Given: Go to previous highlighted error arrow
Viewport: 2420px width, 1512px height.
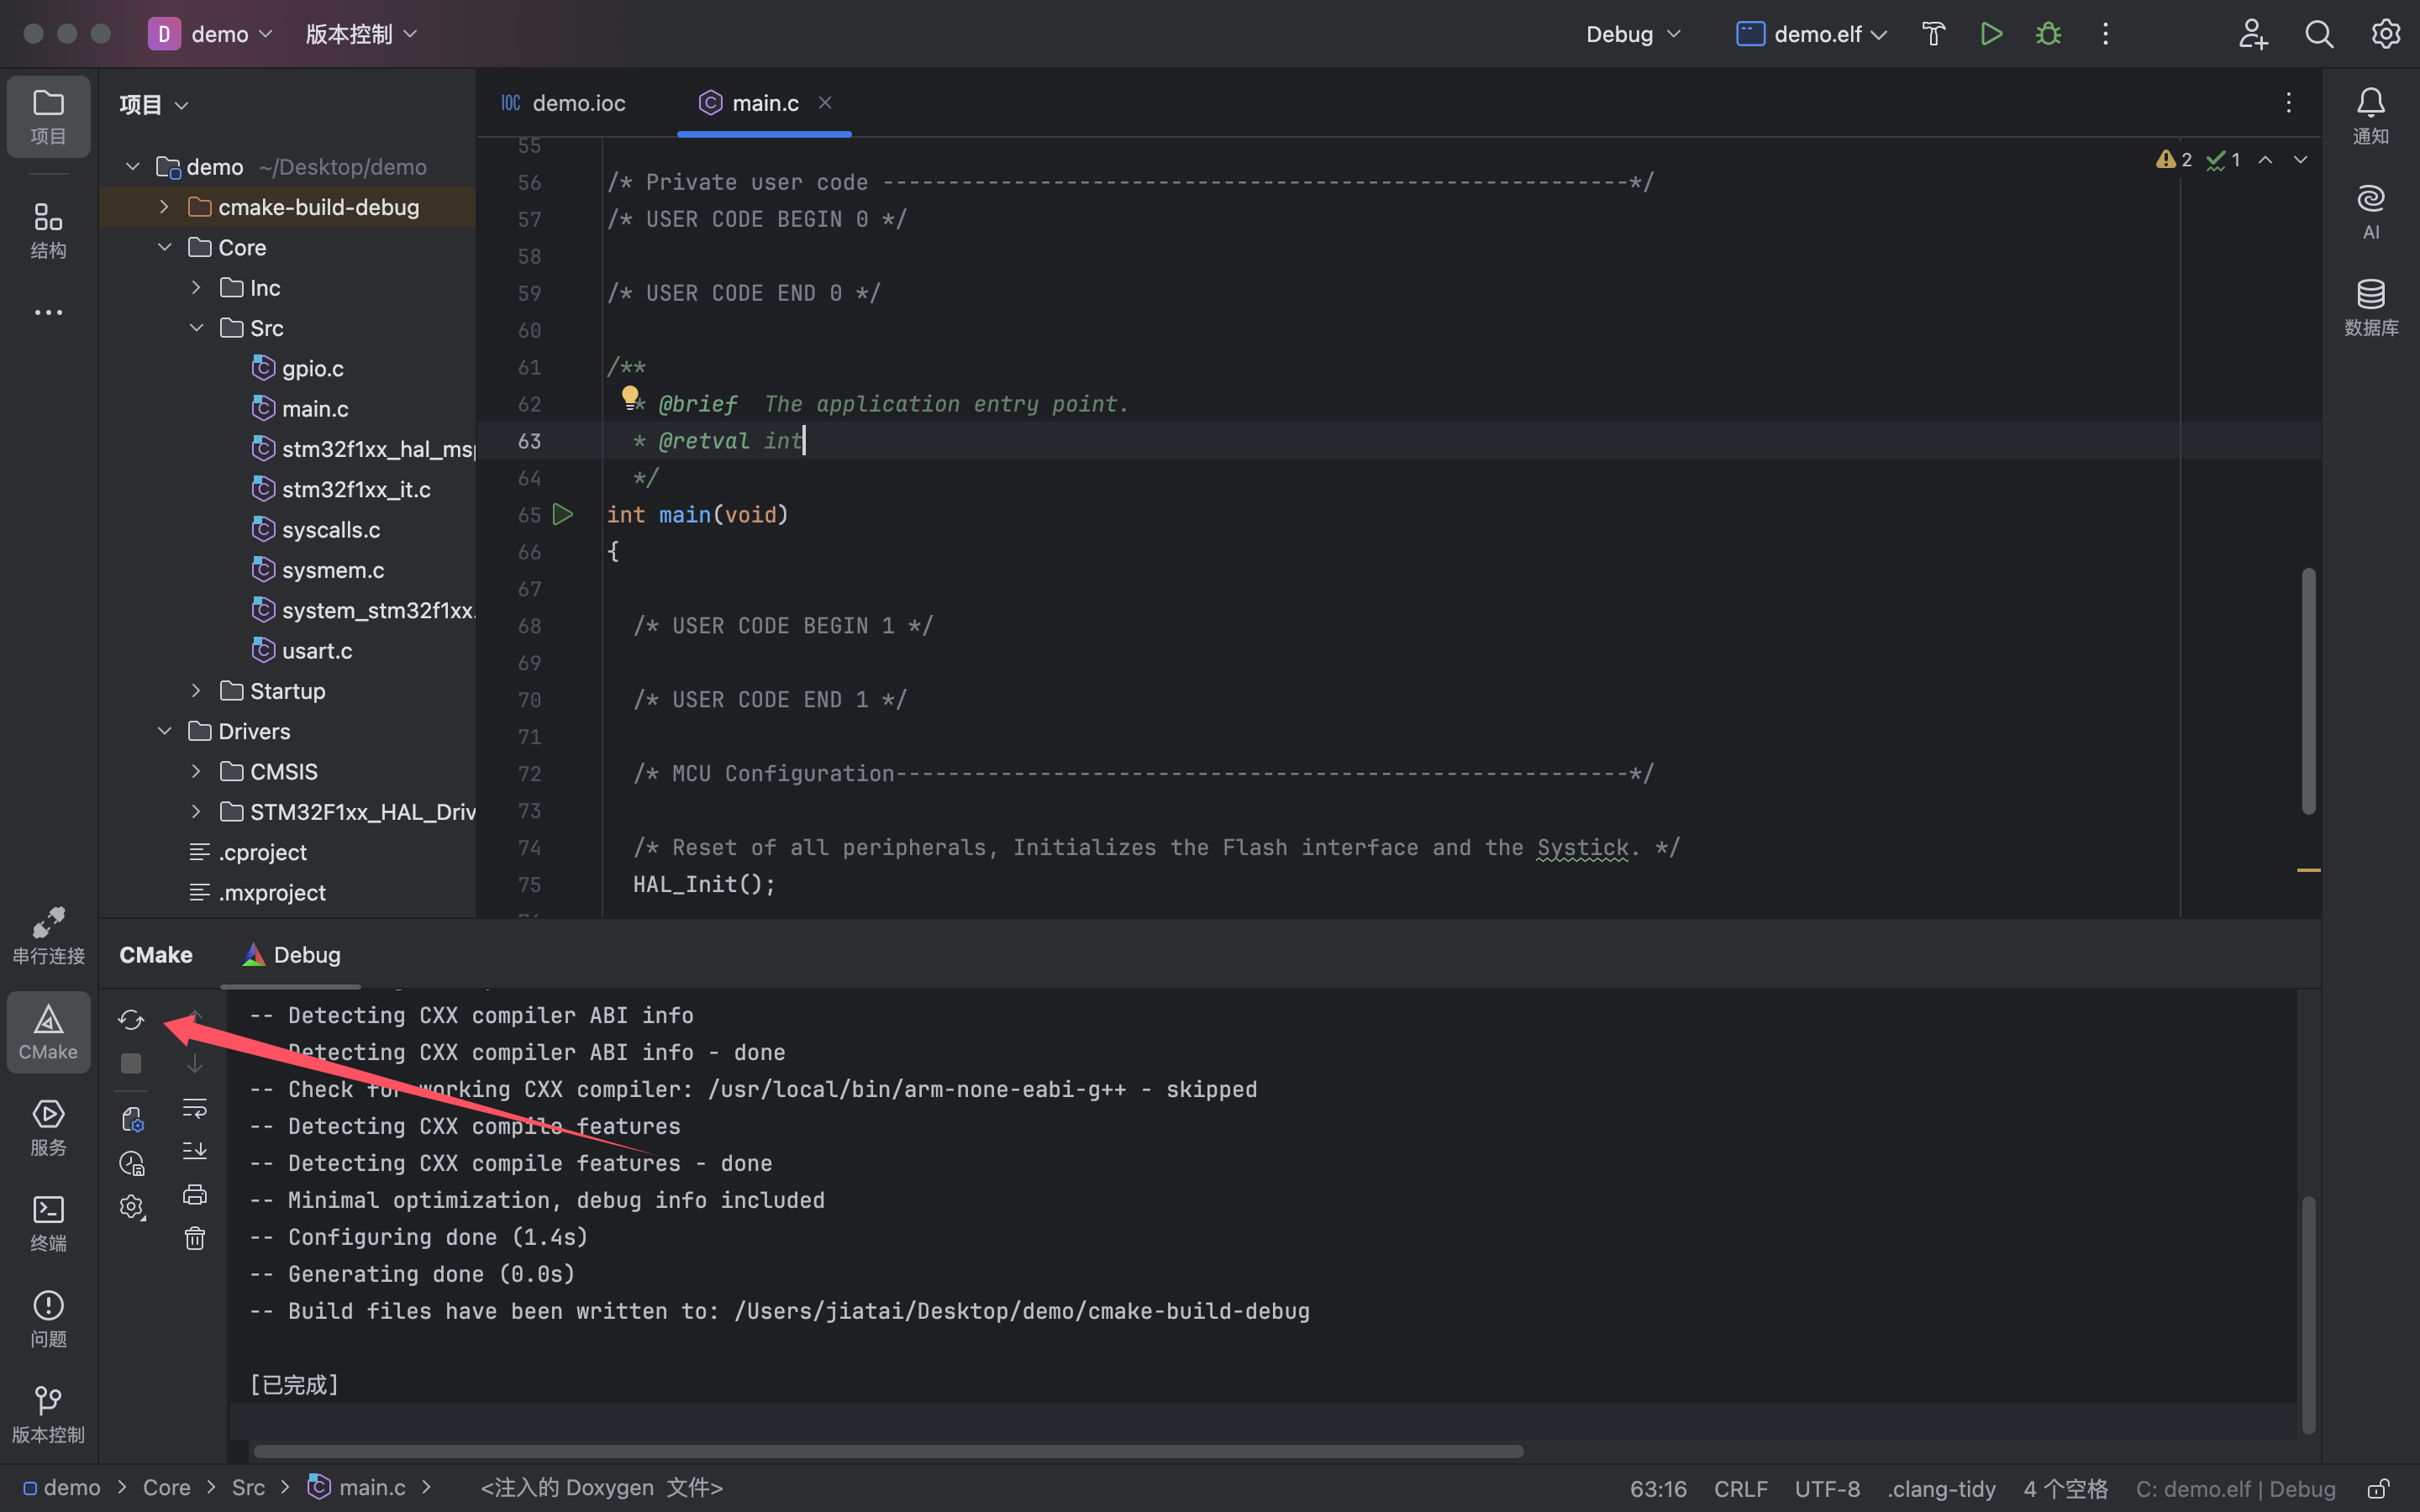Looking at the screenshot, I should [2265, 160].
